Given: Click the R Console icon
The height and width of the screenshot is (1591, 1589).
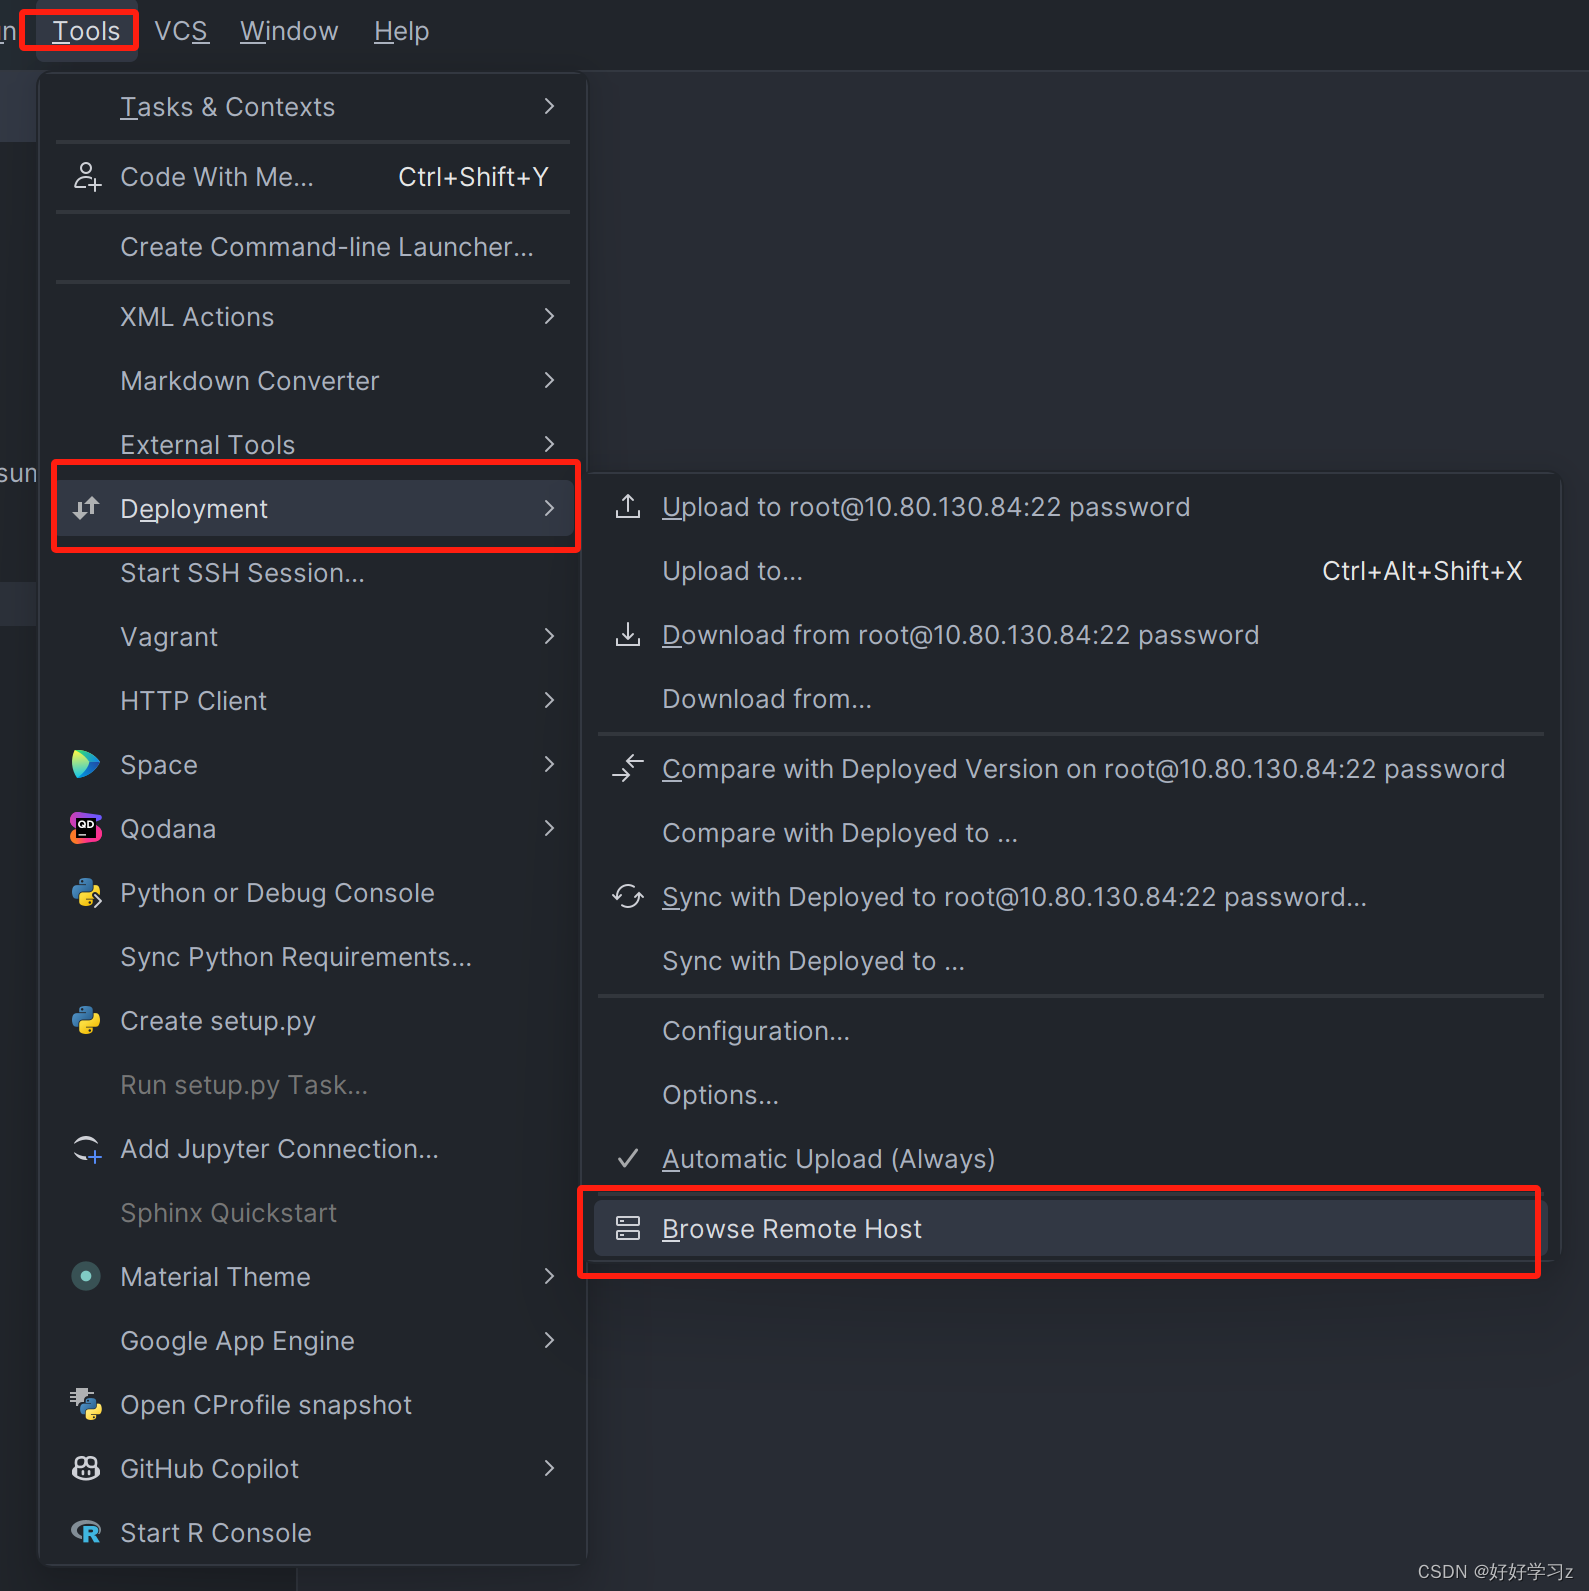Looking at the screenshot, I should [86, 1532].
